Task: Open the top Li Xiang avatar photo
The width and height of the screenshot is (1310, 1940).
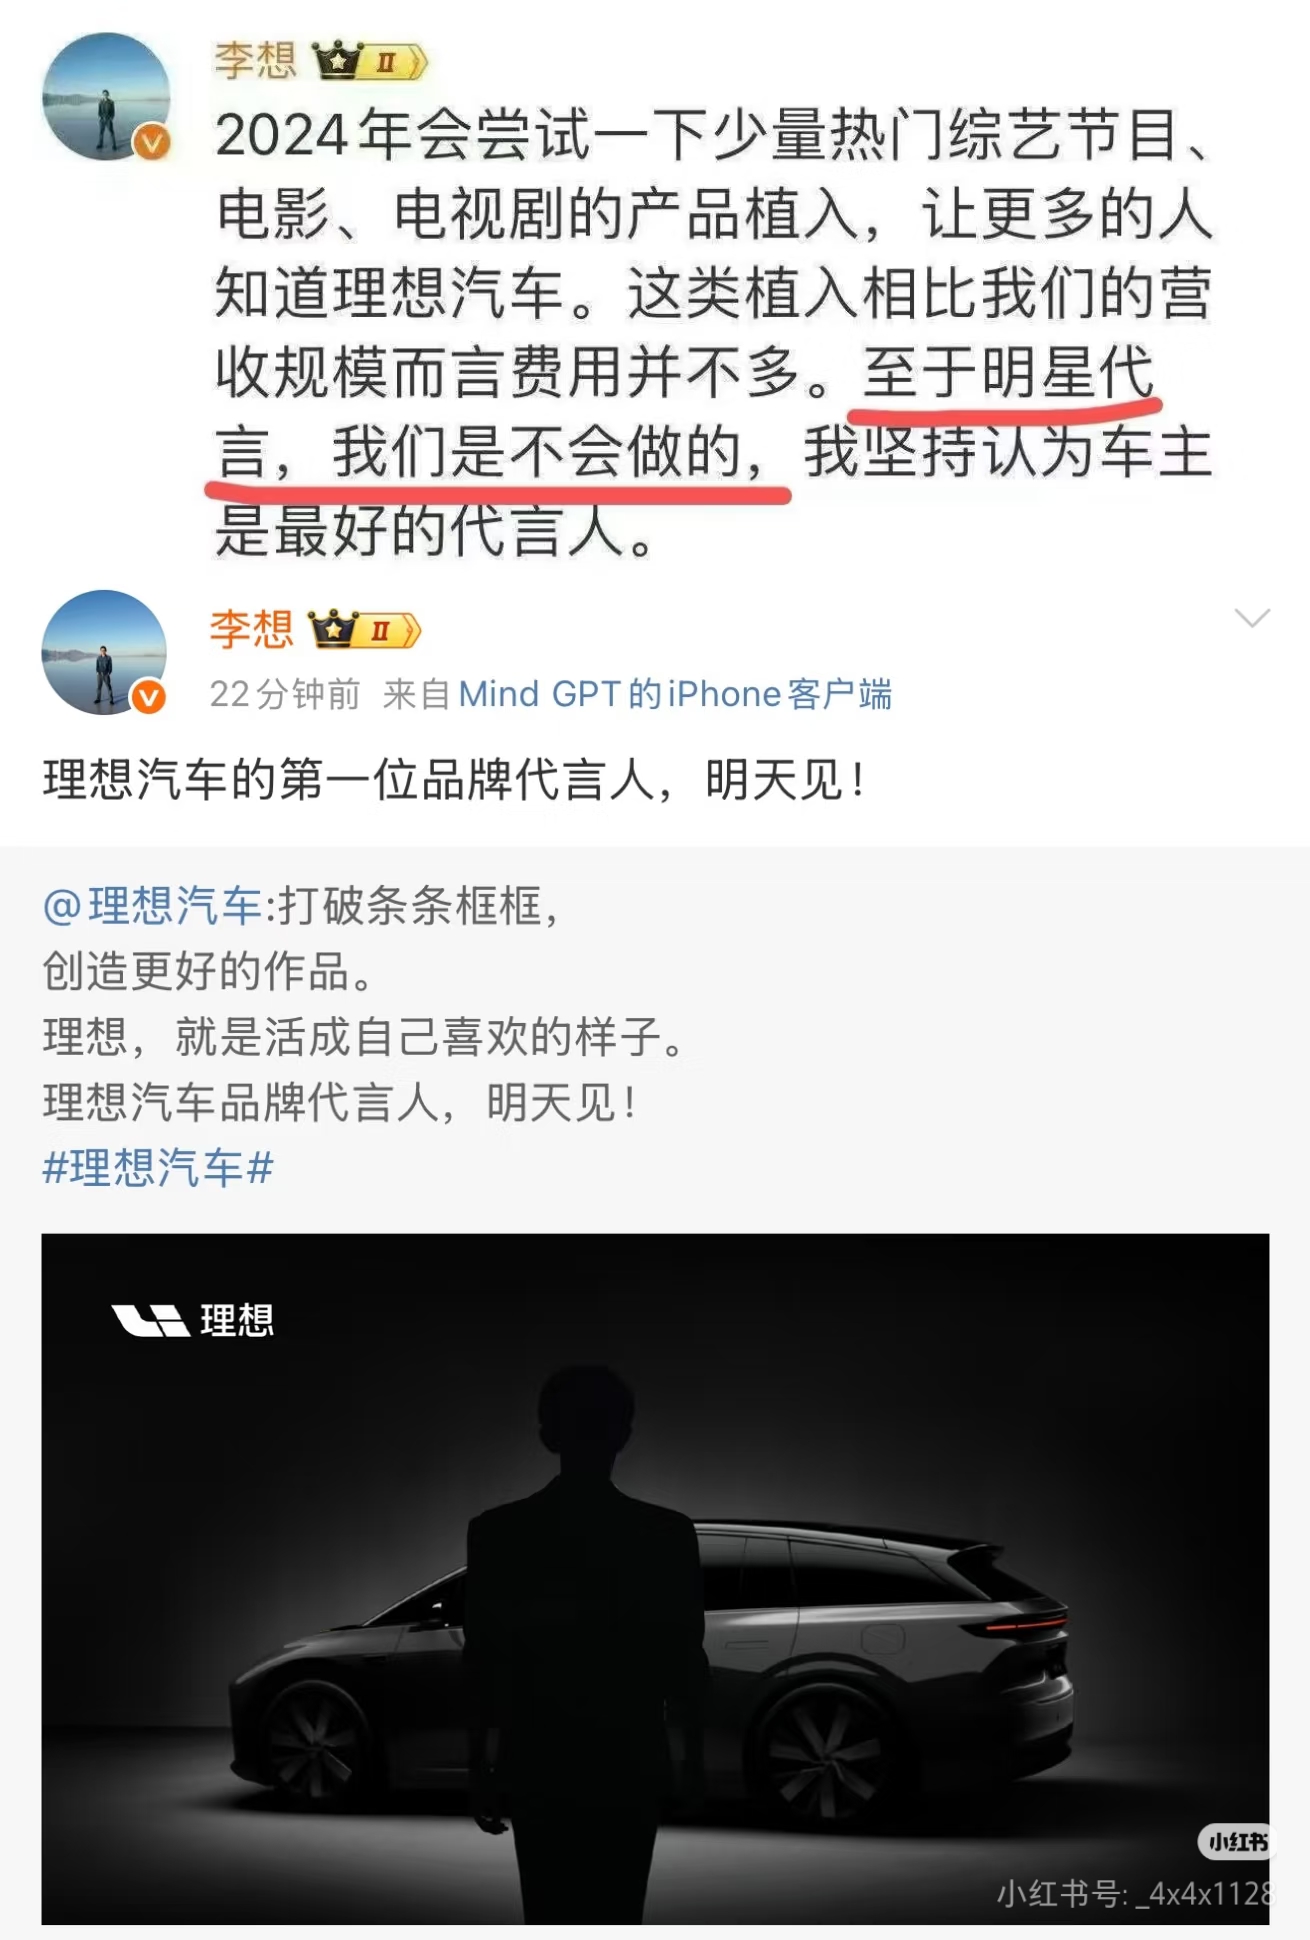Action: [106, 97]
